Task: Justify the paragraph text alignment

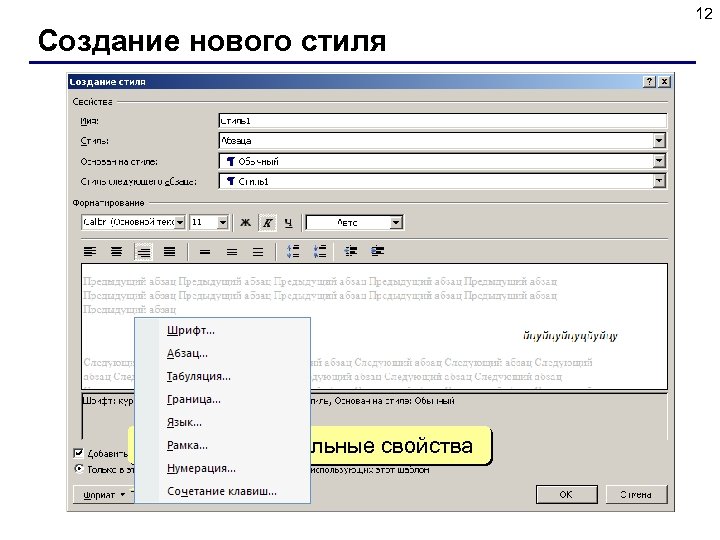Action: [169, 252]
